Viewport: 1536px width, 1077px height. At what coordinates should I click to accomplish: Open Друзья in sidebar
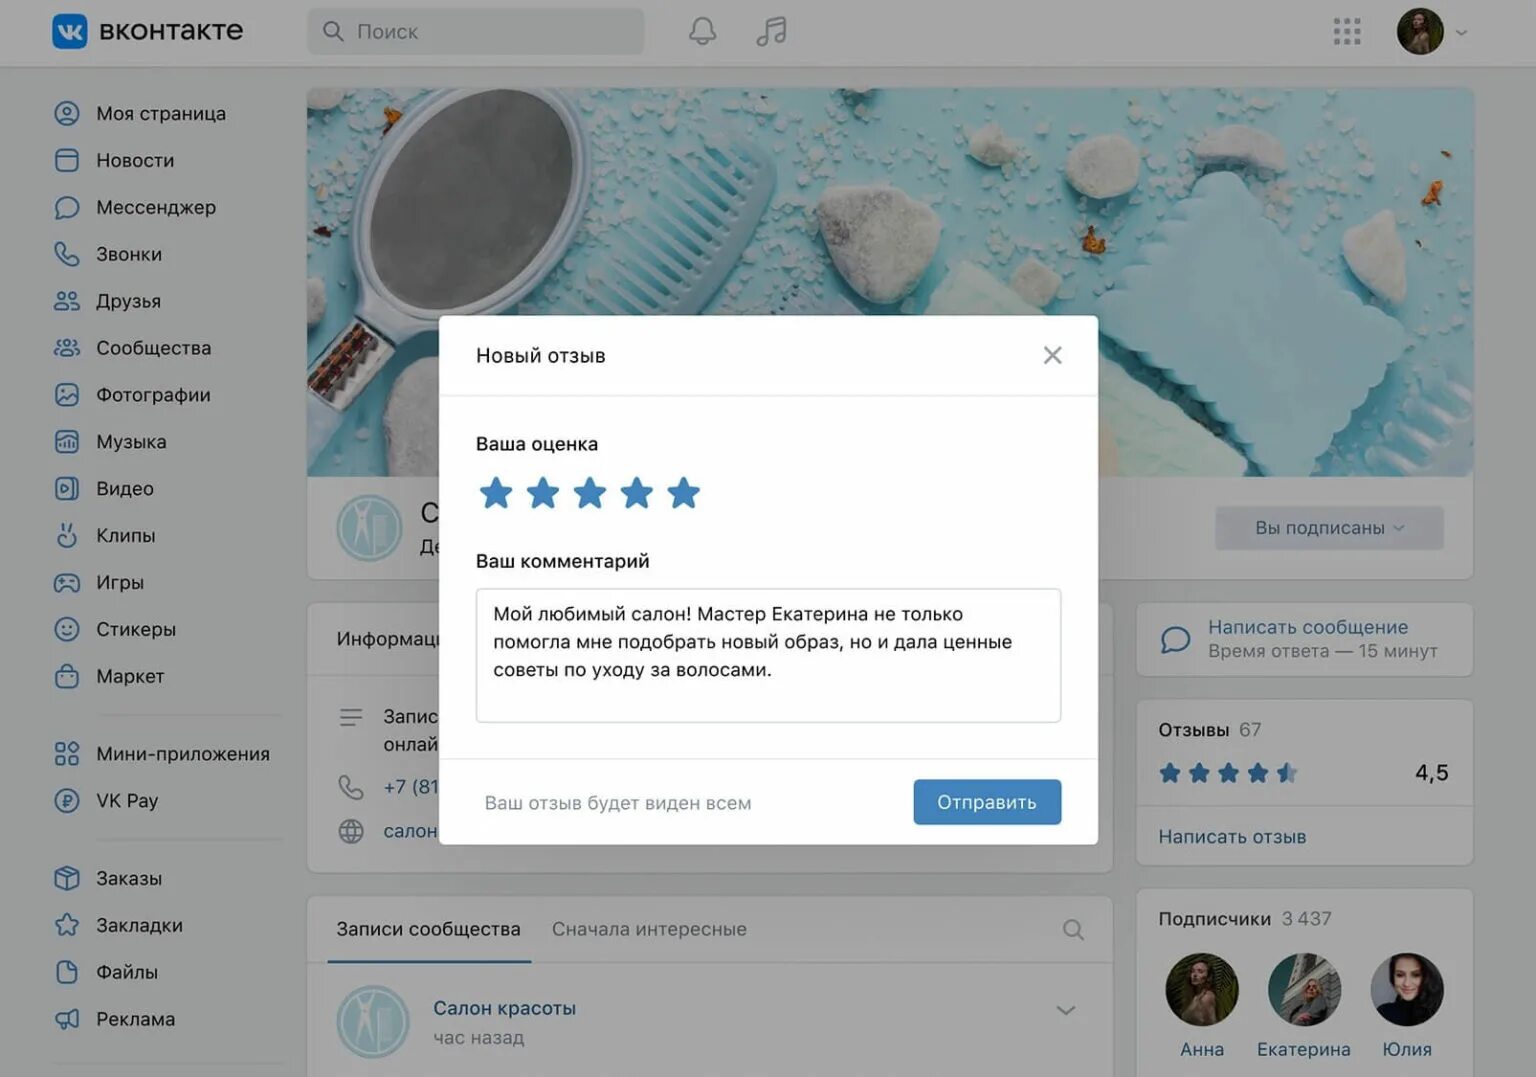[128, 302]
